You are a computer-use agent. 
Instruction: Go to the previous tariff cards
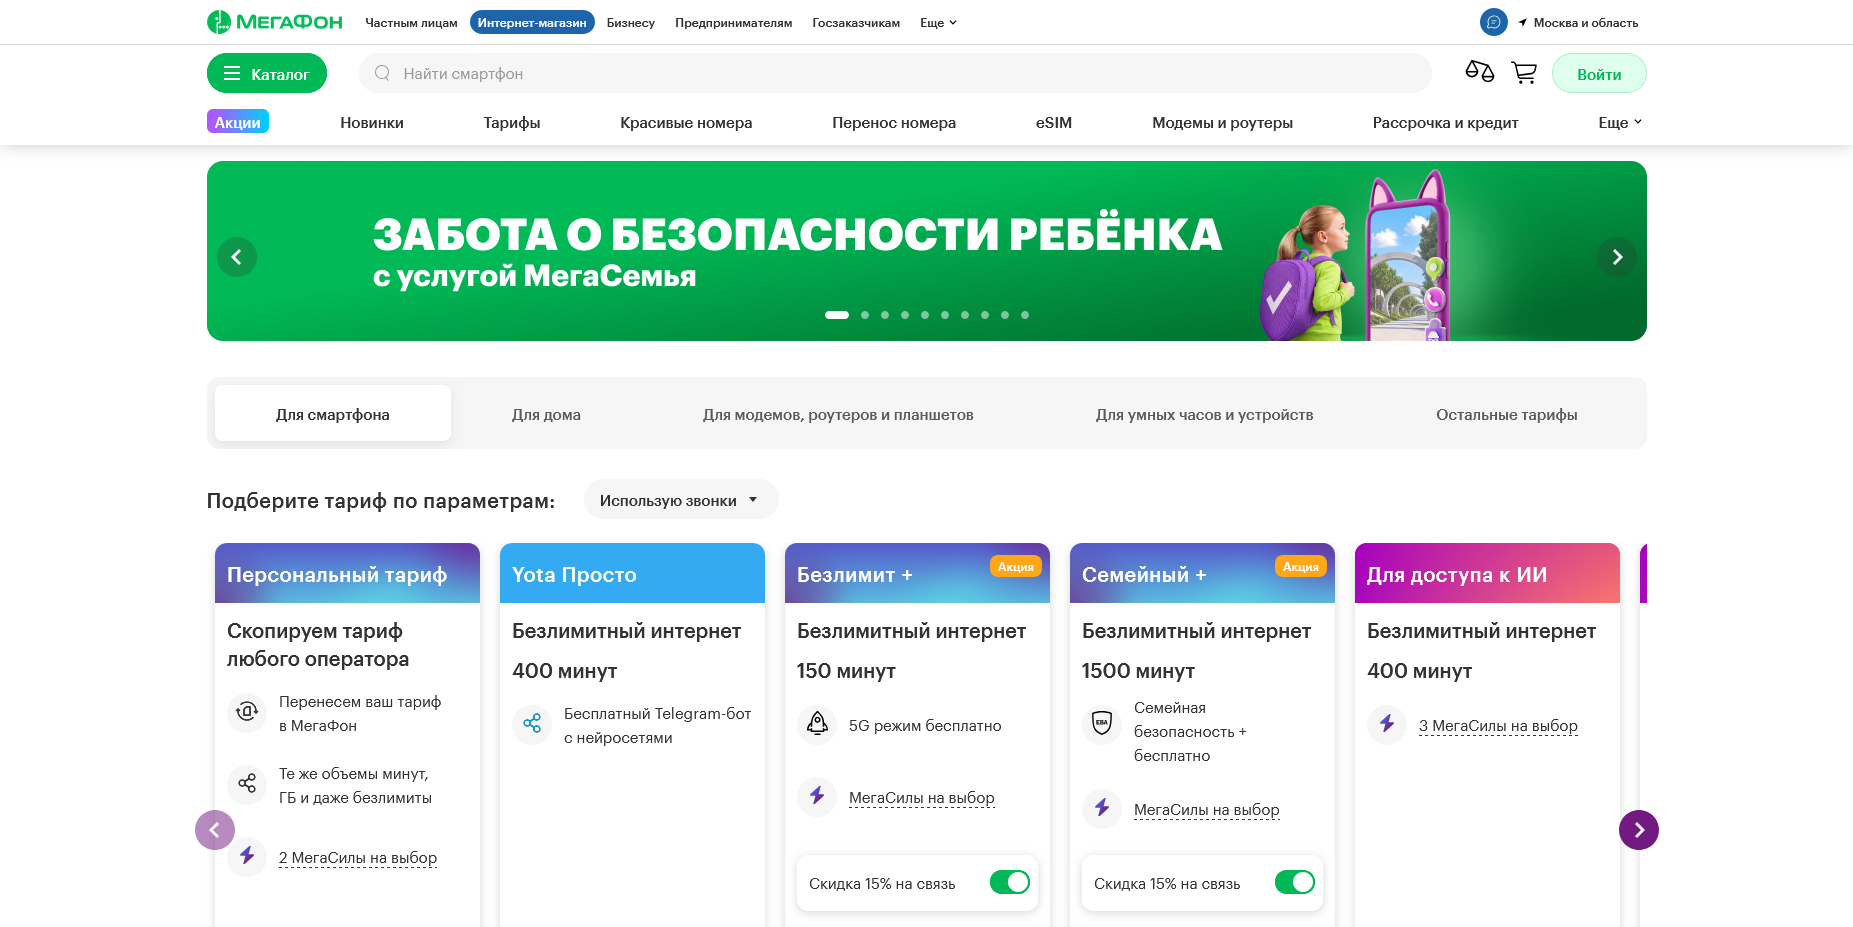[x=215, y=830]
